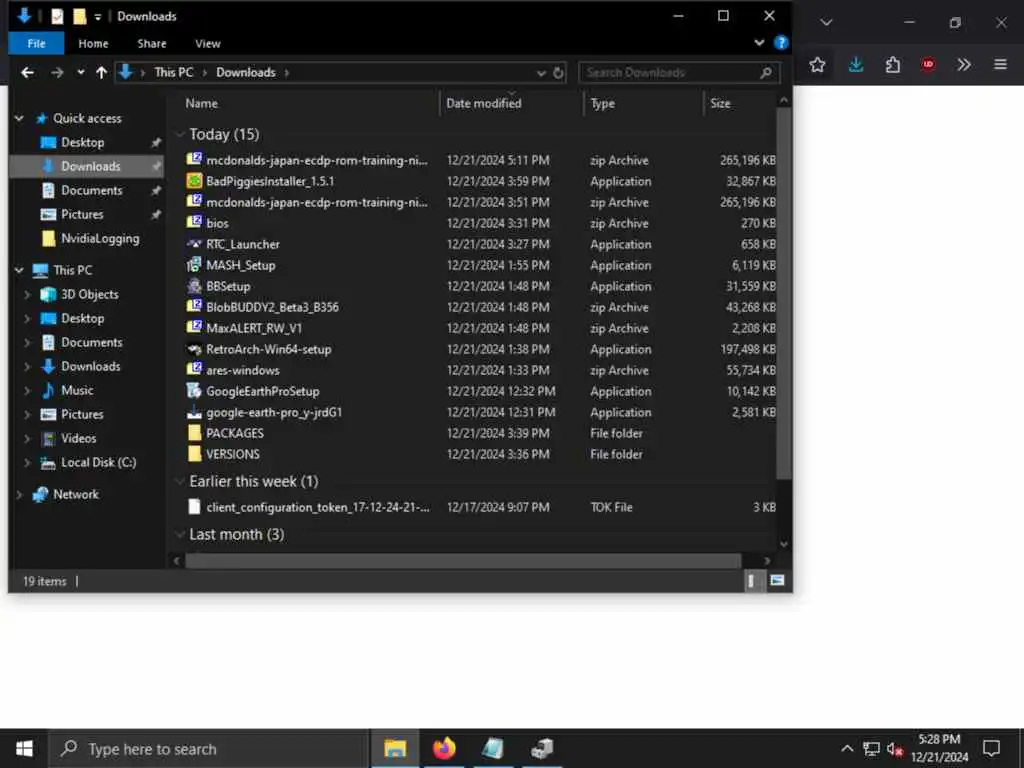
Task: Show more browser toolbar tools chevron
Action: [x=964, y=65]
